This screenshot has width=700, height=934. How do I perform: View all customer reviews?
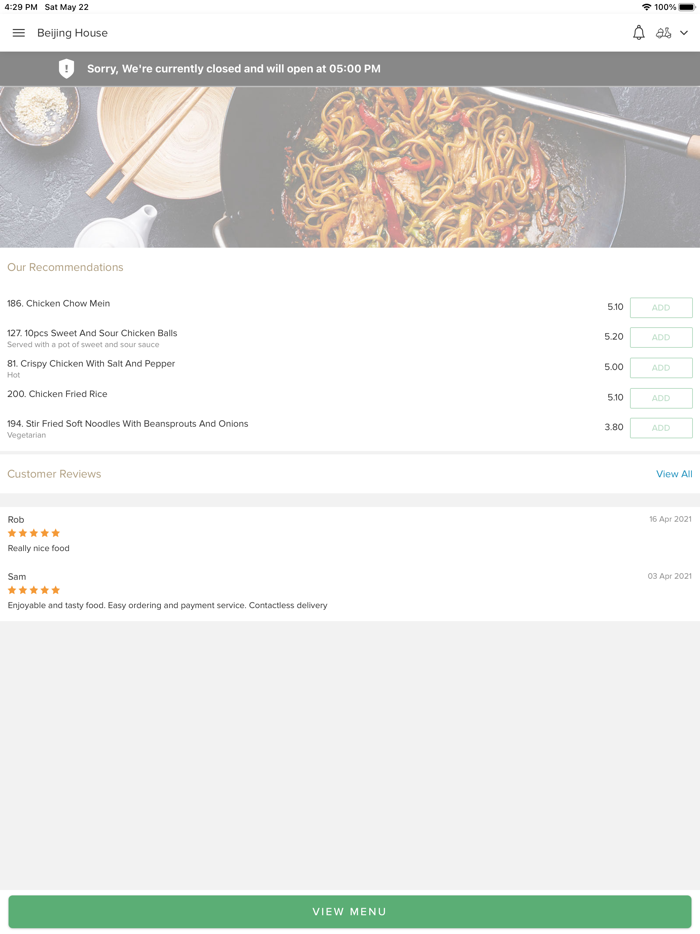[674, 474]
